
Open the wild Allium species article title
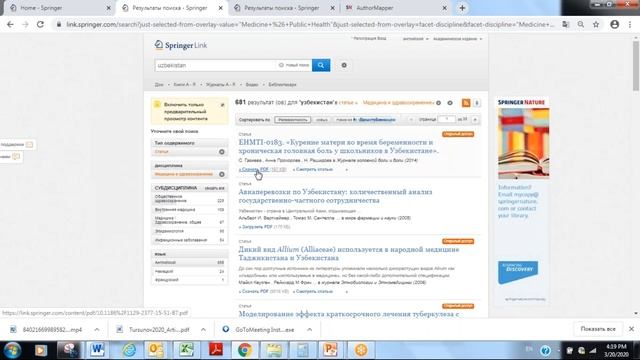(349, 253)
